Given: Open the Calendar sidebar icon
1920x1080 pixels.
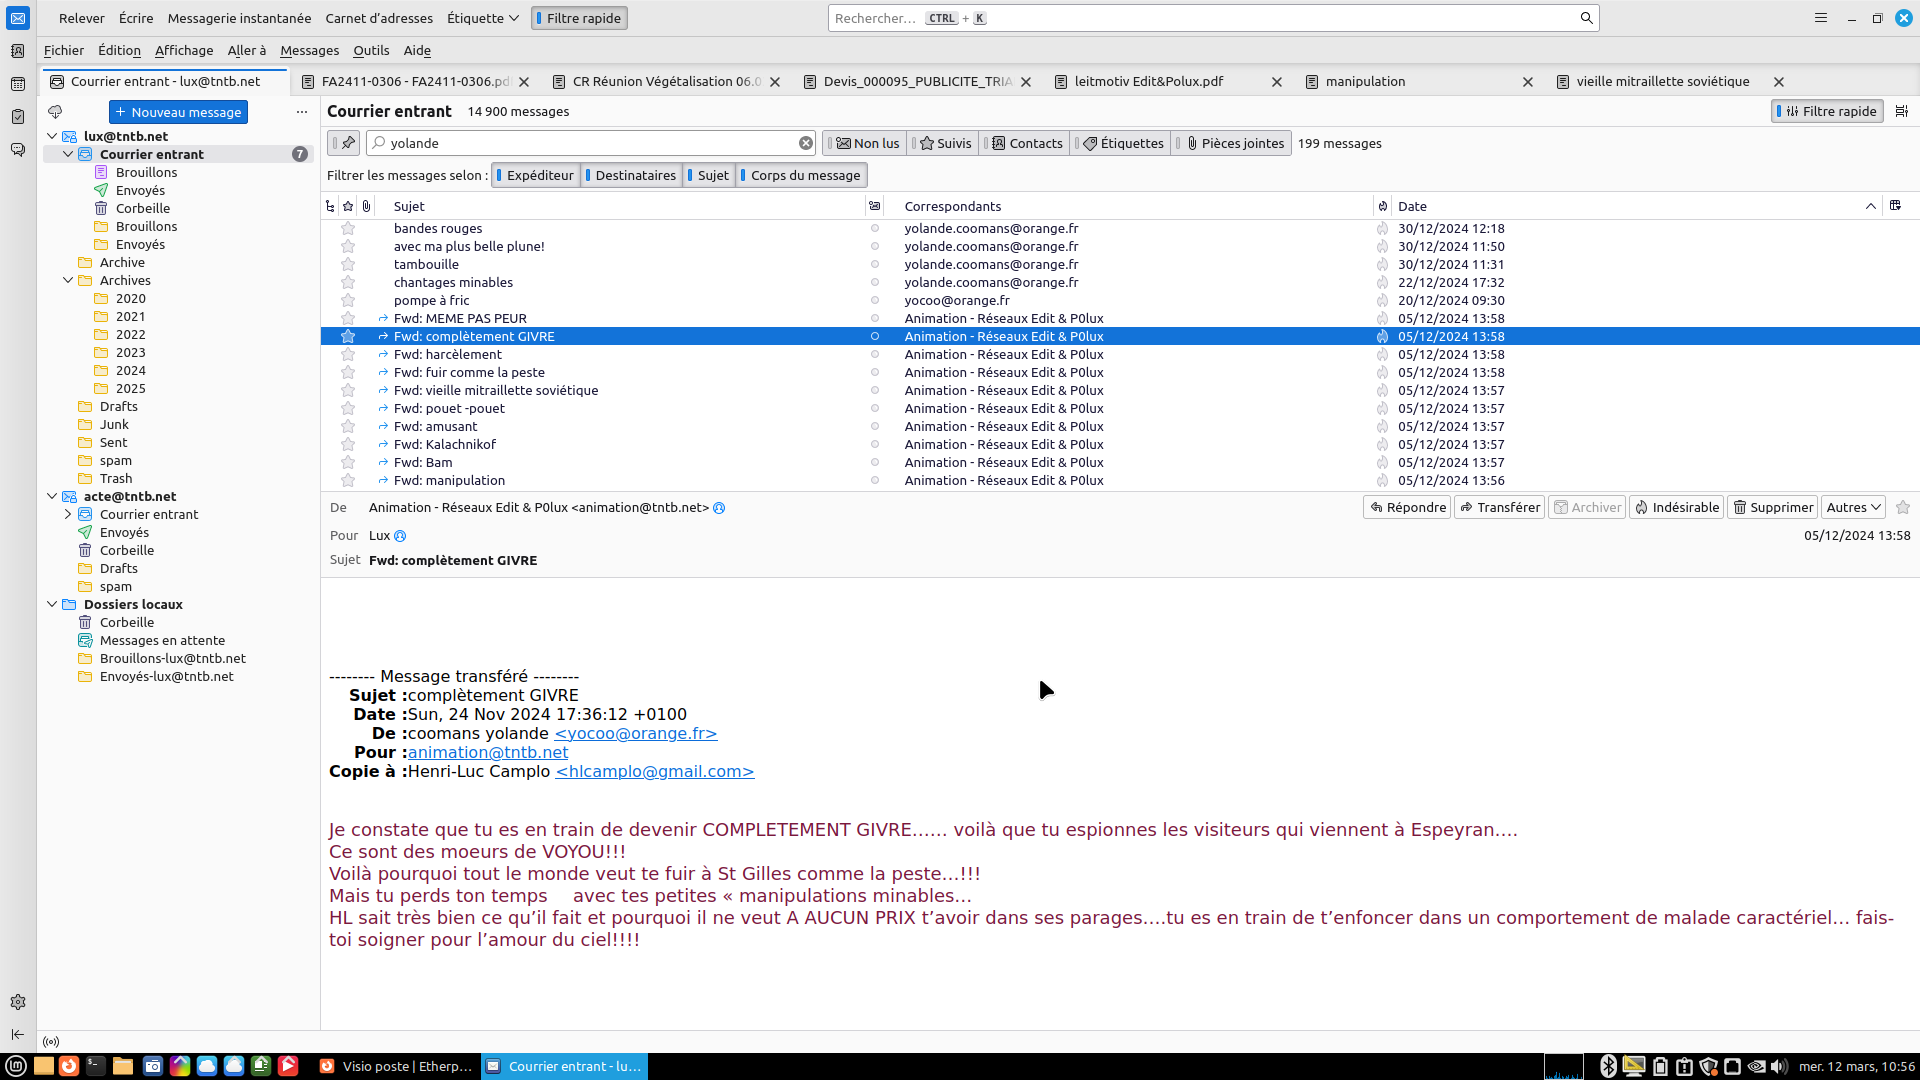Looking at the screenshot, I should [x=18, y=84].
